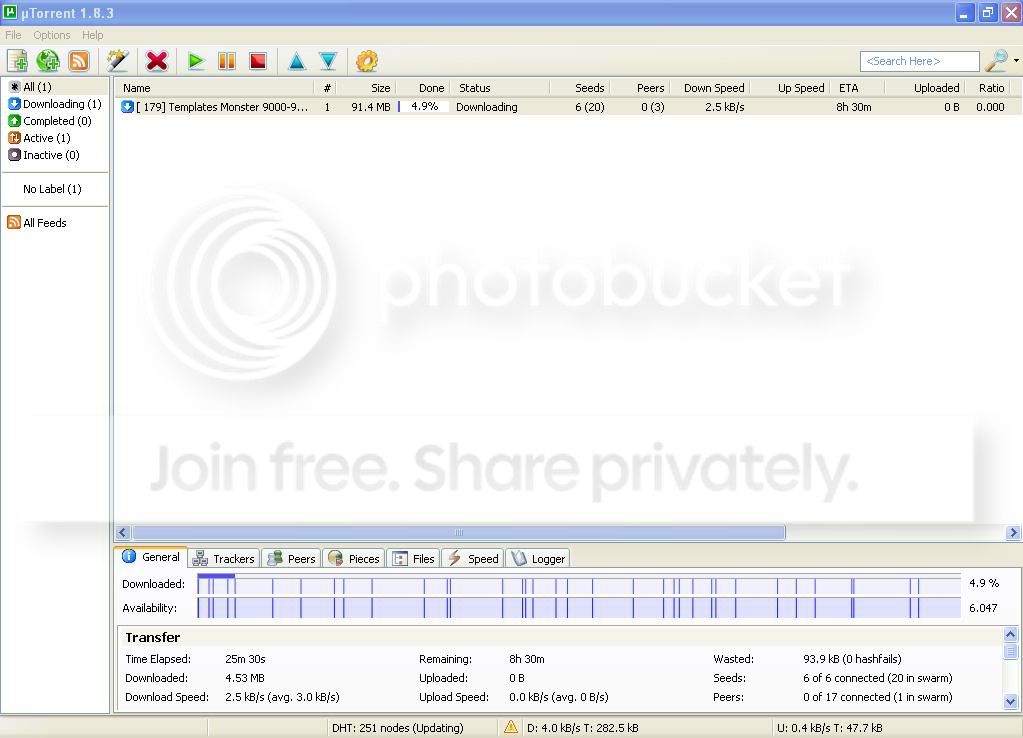Screen dimensions: 1023x738
Task: Click the yellow warning icon in status bar
Action: point(511,727)
